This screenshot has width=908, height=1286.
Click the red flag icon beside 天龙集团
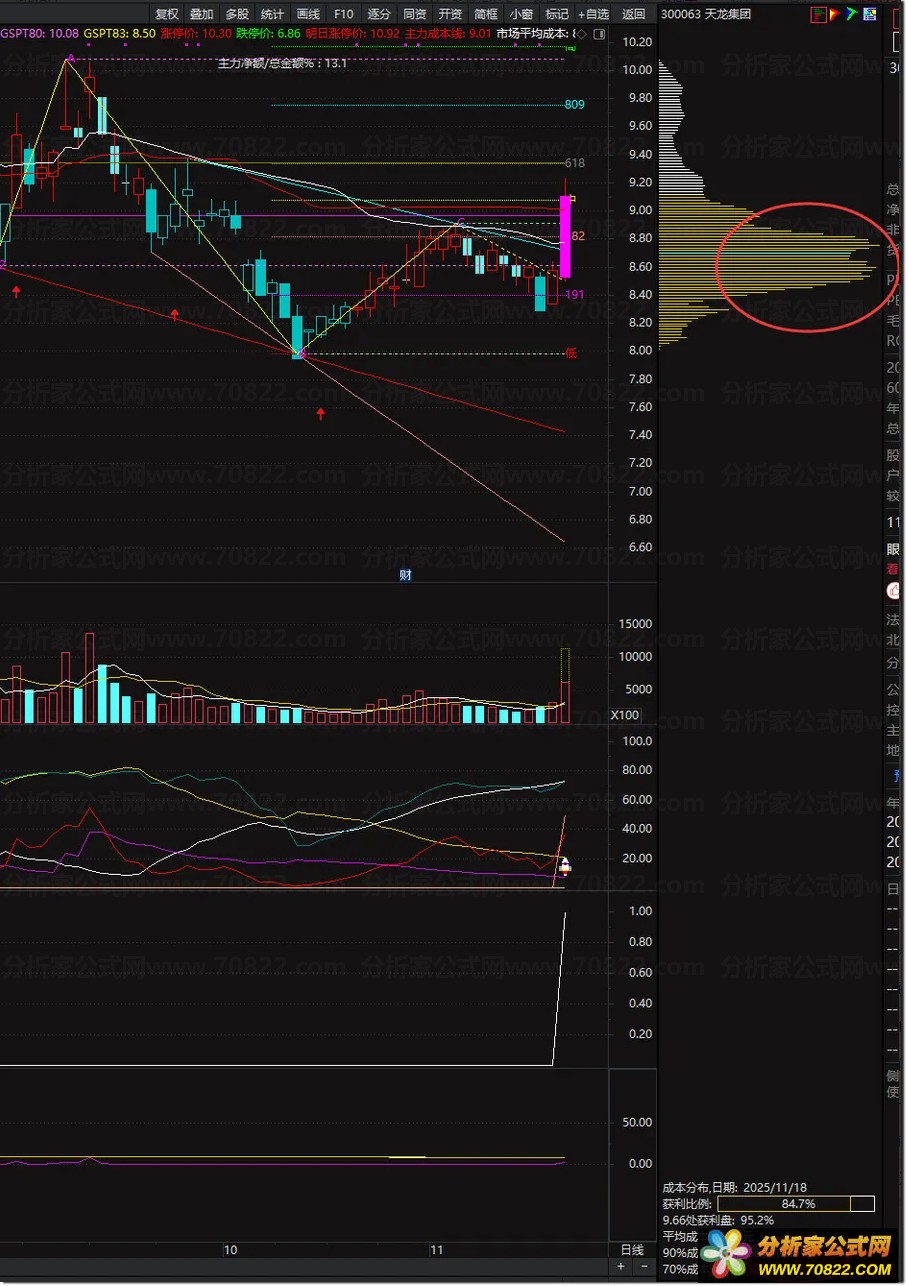pos(818,14)
